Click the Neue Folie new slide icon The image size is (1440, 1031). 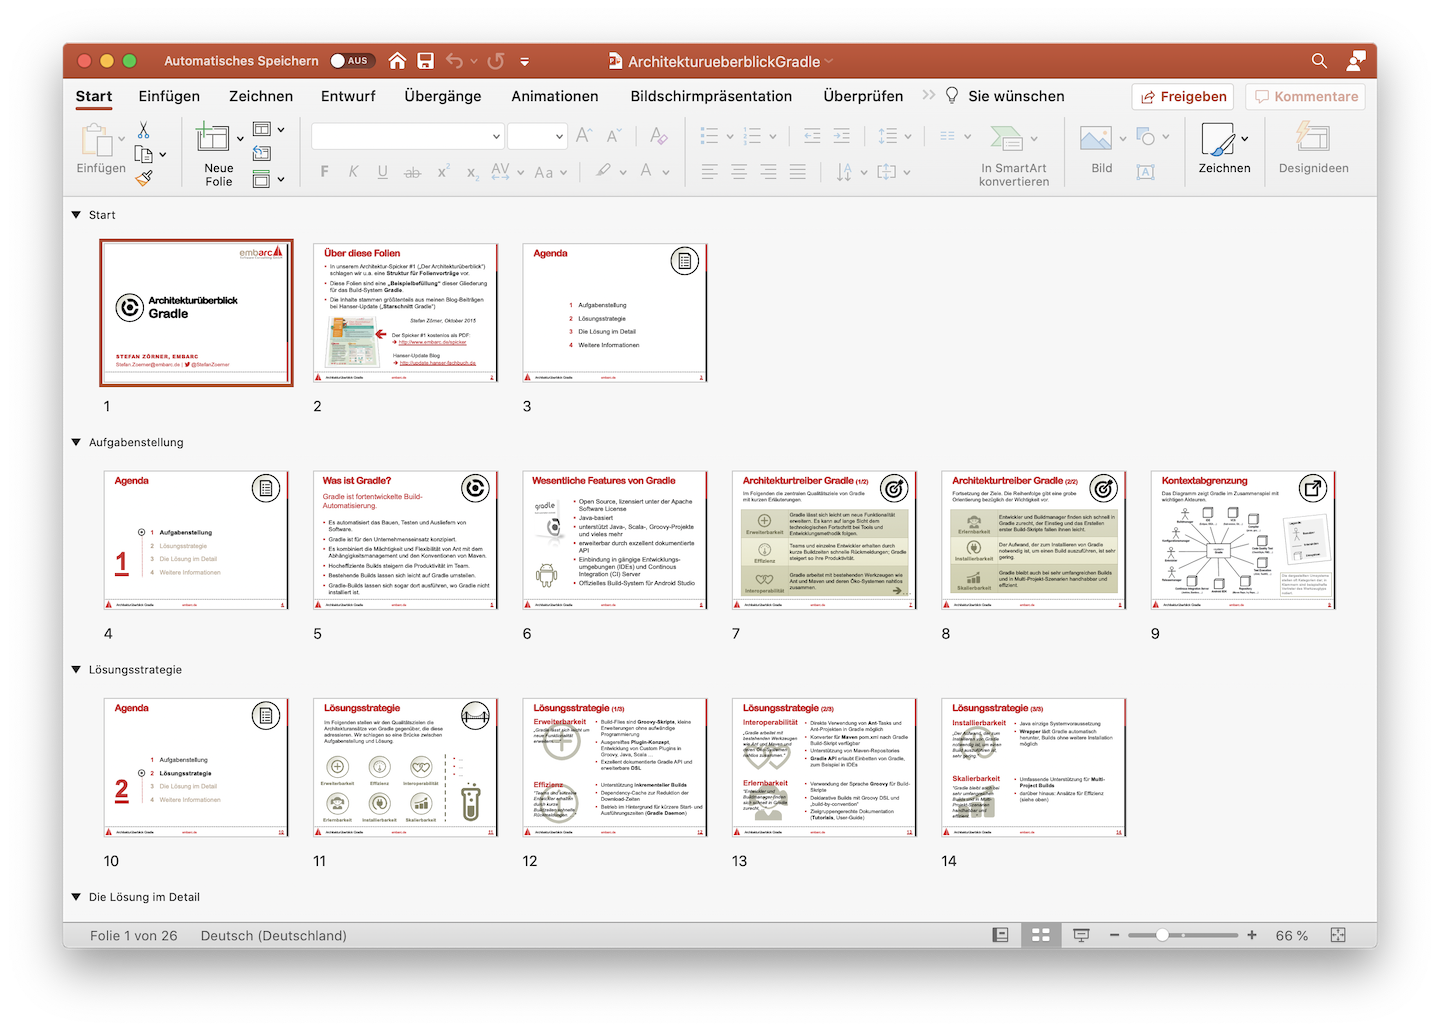pyautogui.click(x=212, y=139)
